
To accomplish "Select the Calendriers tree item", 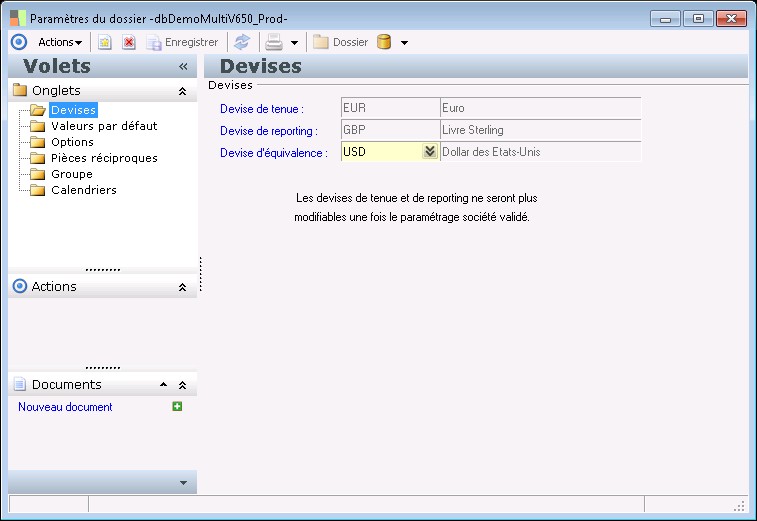I will 84,190.
